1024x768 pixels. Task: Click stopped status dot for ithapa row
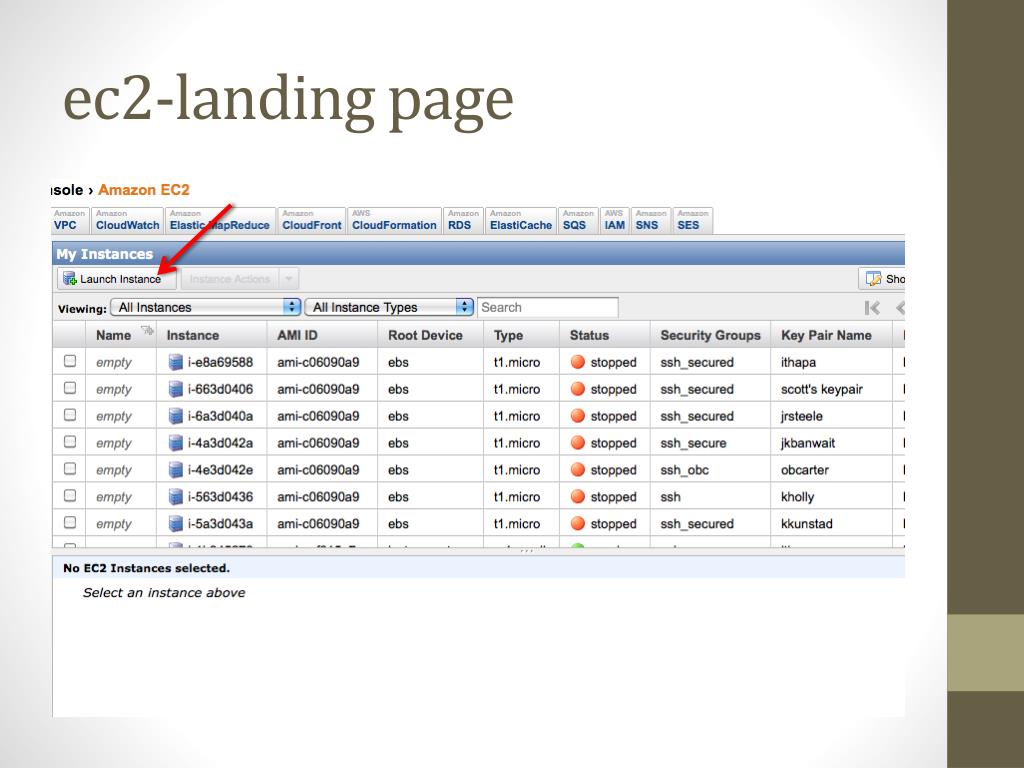tap(577, 362)
